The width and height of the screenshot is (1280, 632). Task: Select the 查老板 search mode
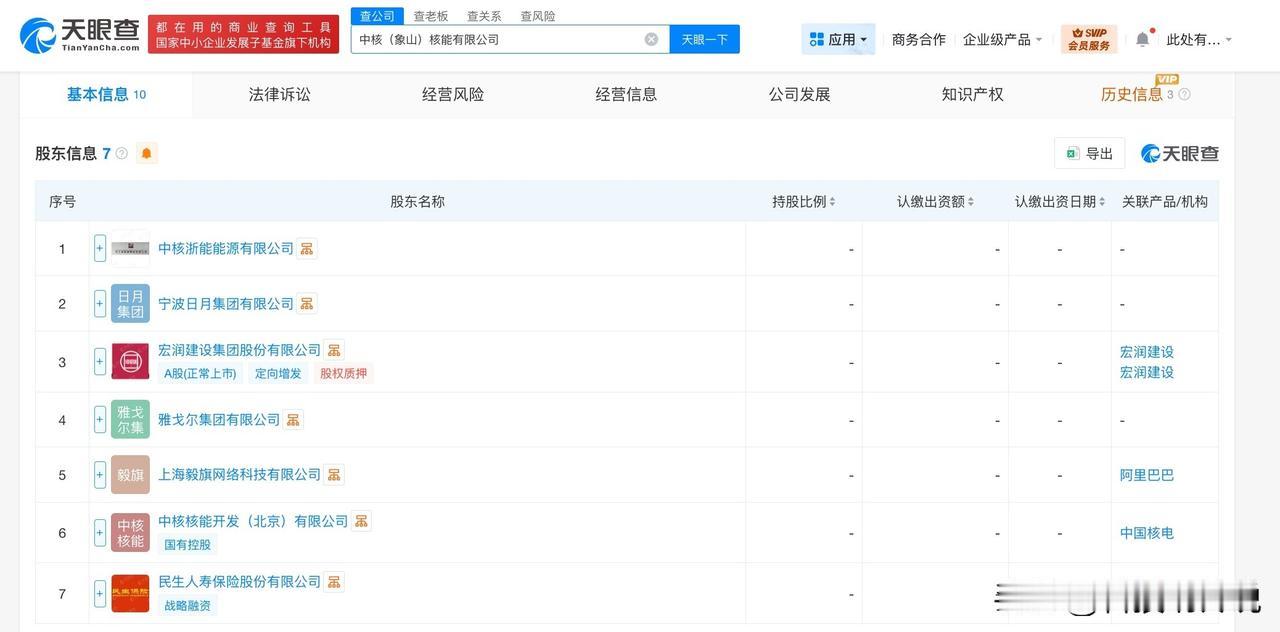431,16
